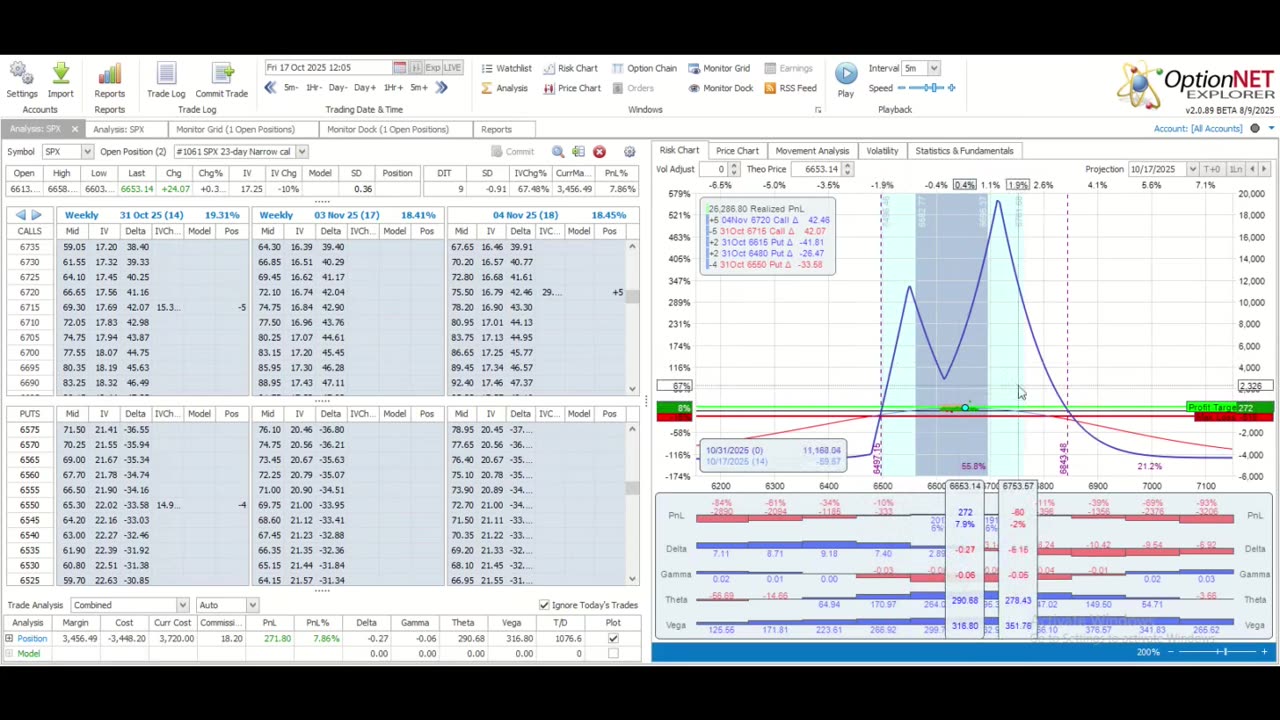Go to next expirations with right arrow
The height and width of the screenshot is (720, 1280).
click(x=36, y=215)
